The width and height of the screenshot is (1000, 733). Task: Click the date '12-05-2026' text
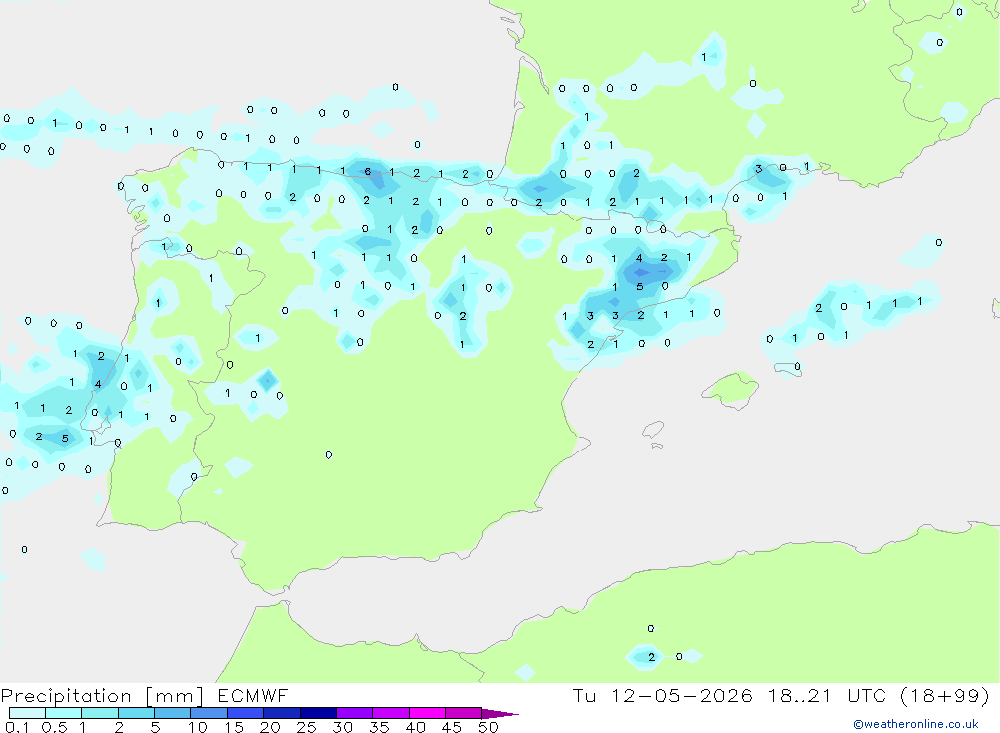click(681, 695)
